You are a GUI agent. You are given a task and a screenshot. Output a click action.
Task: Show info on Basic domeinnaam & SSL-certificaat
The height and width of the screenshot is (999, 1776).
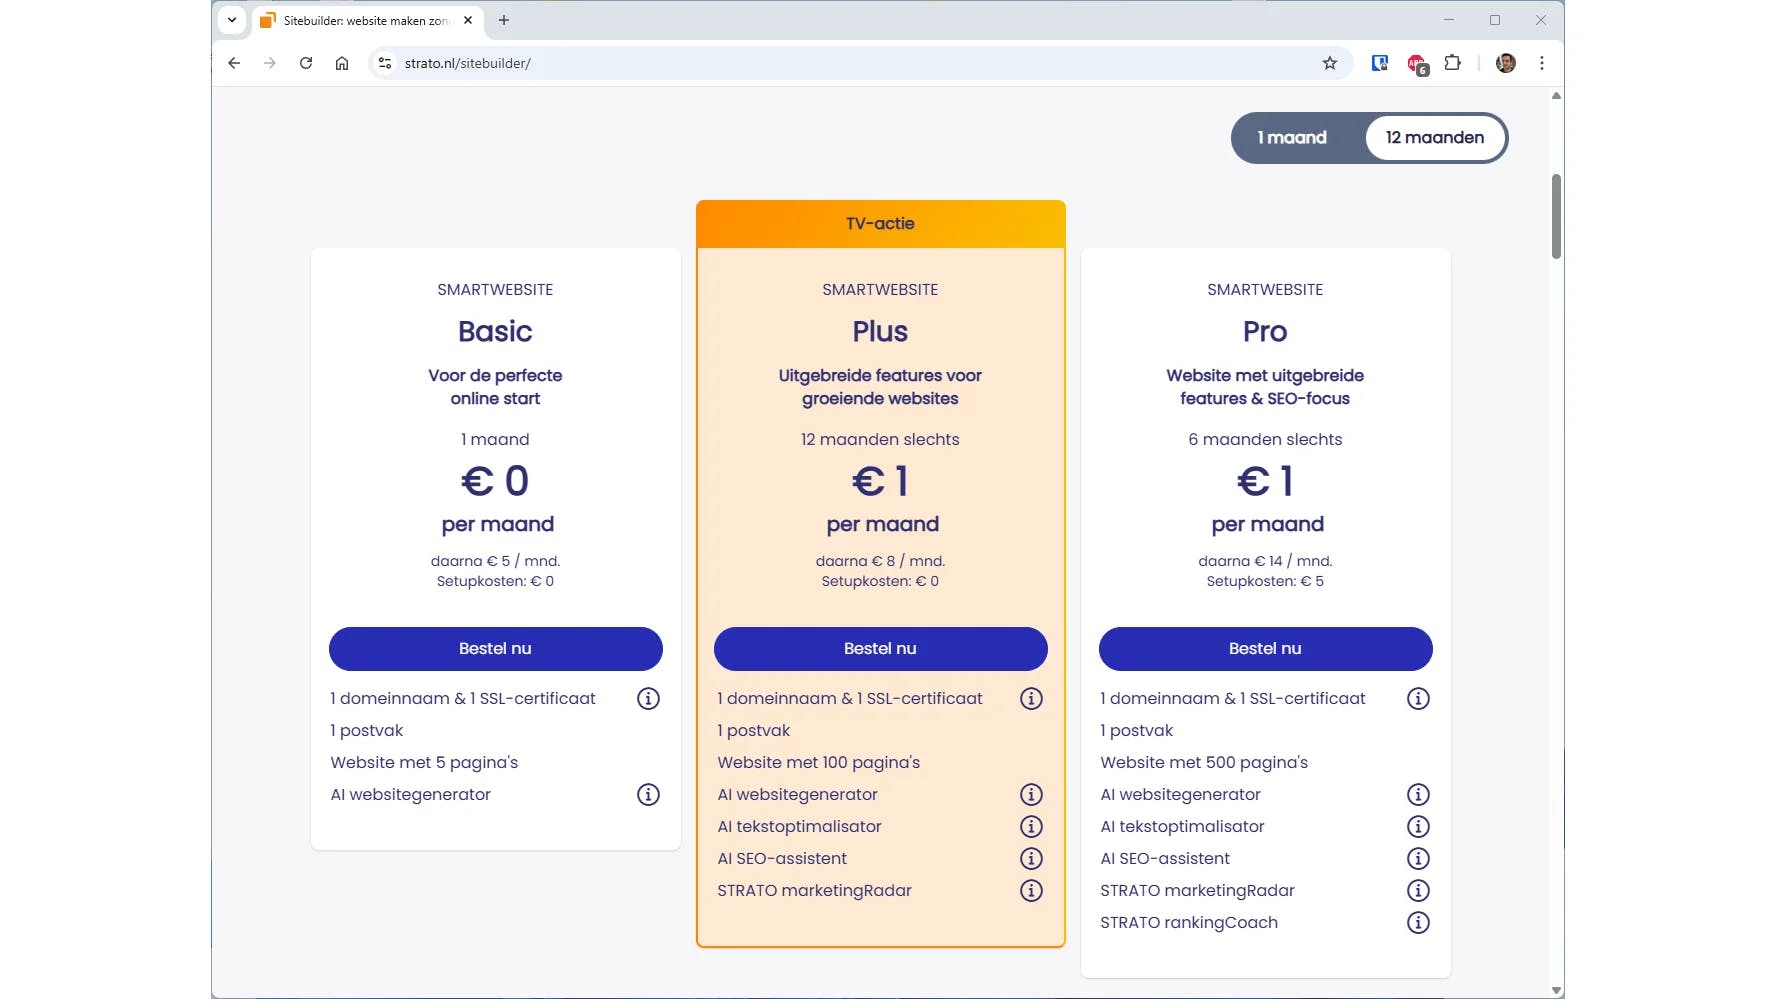(x=648, y=699)
